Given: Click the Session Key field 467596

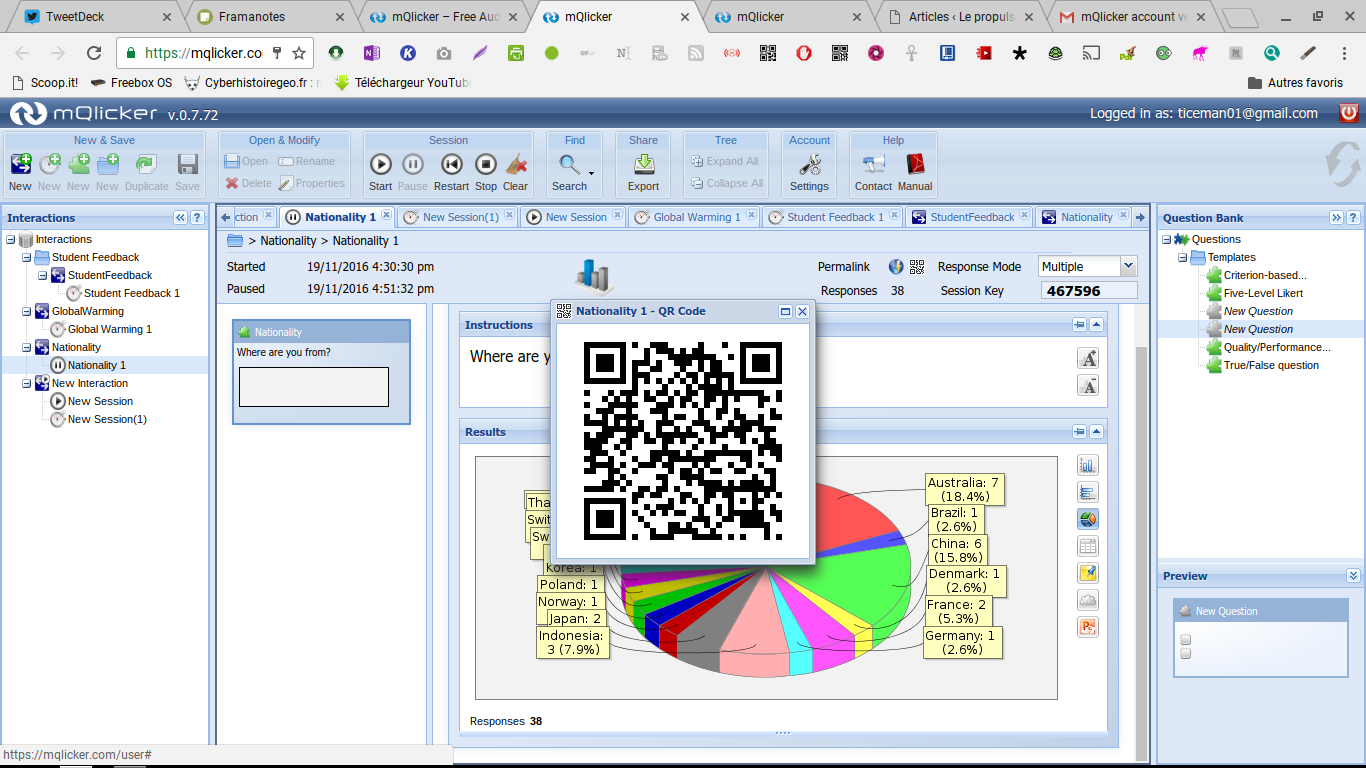Looking at the screenshot, I should click(x=1089, y=291).
